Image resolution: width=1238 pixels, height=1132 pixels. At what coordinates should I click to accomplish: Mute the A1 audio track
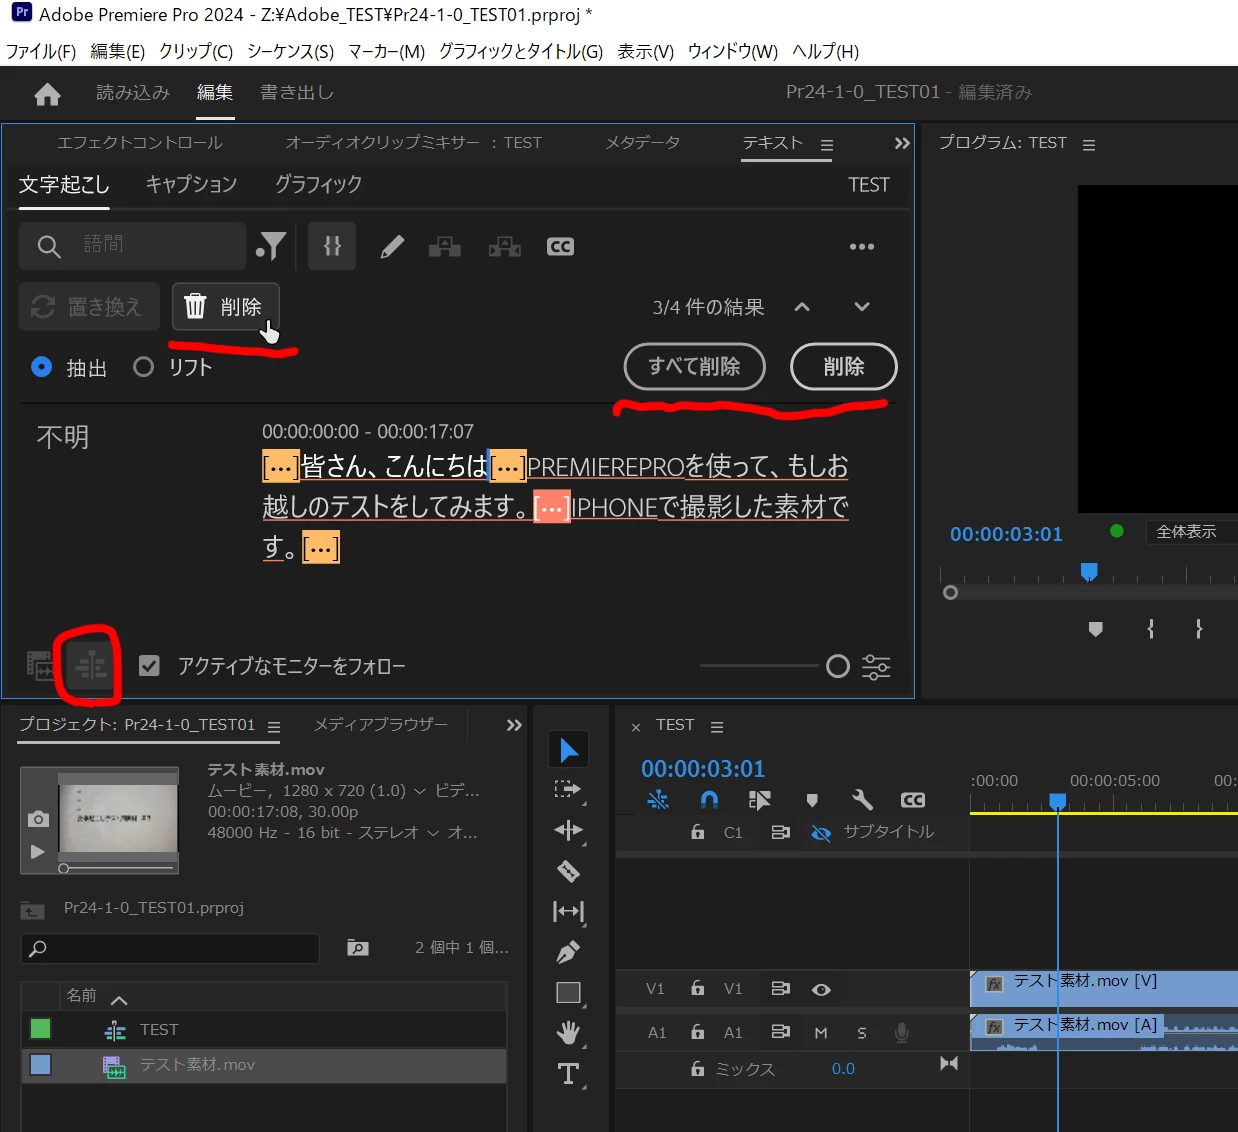[x=821, y=1033]
